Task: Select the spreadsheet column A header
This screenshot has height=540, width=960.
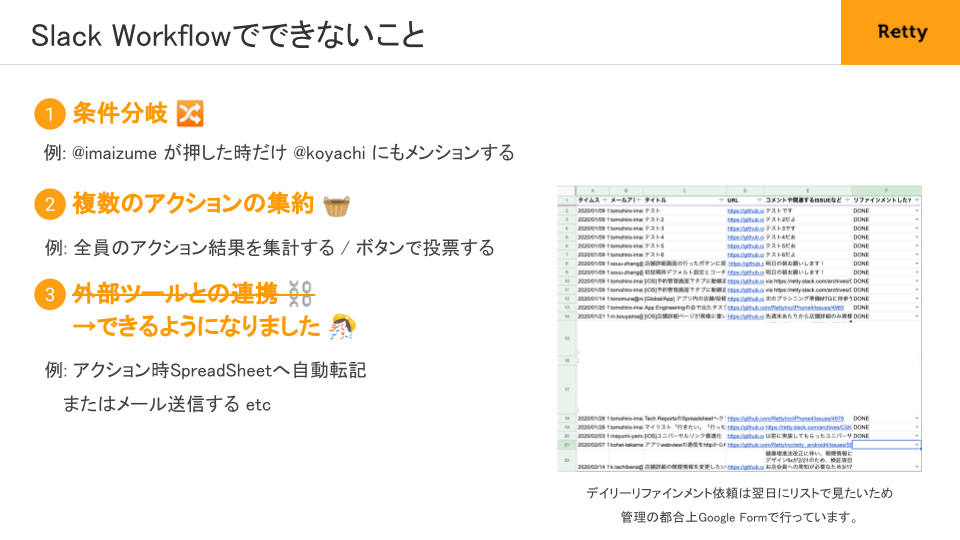Action: point(592,190)
